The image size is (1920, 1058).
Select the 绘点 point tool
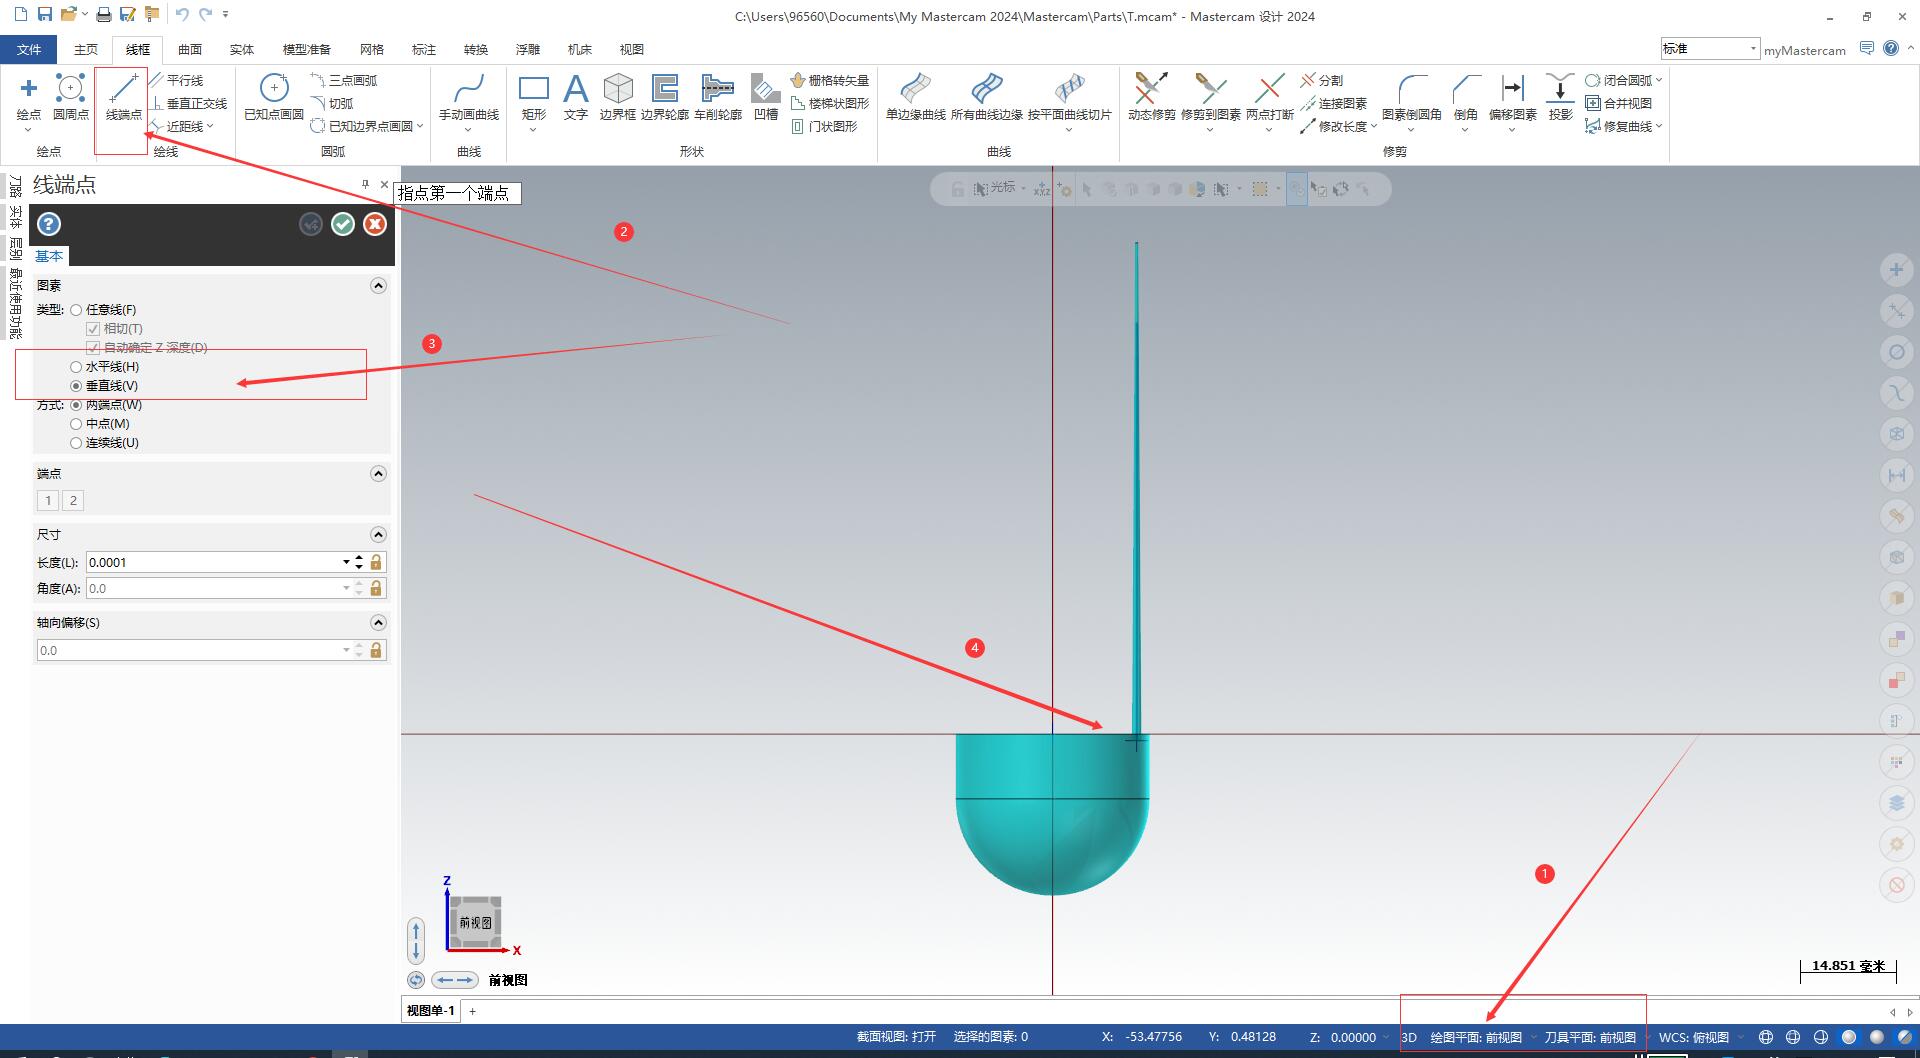(28, 98)
